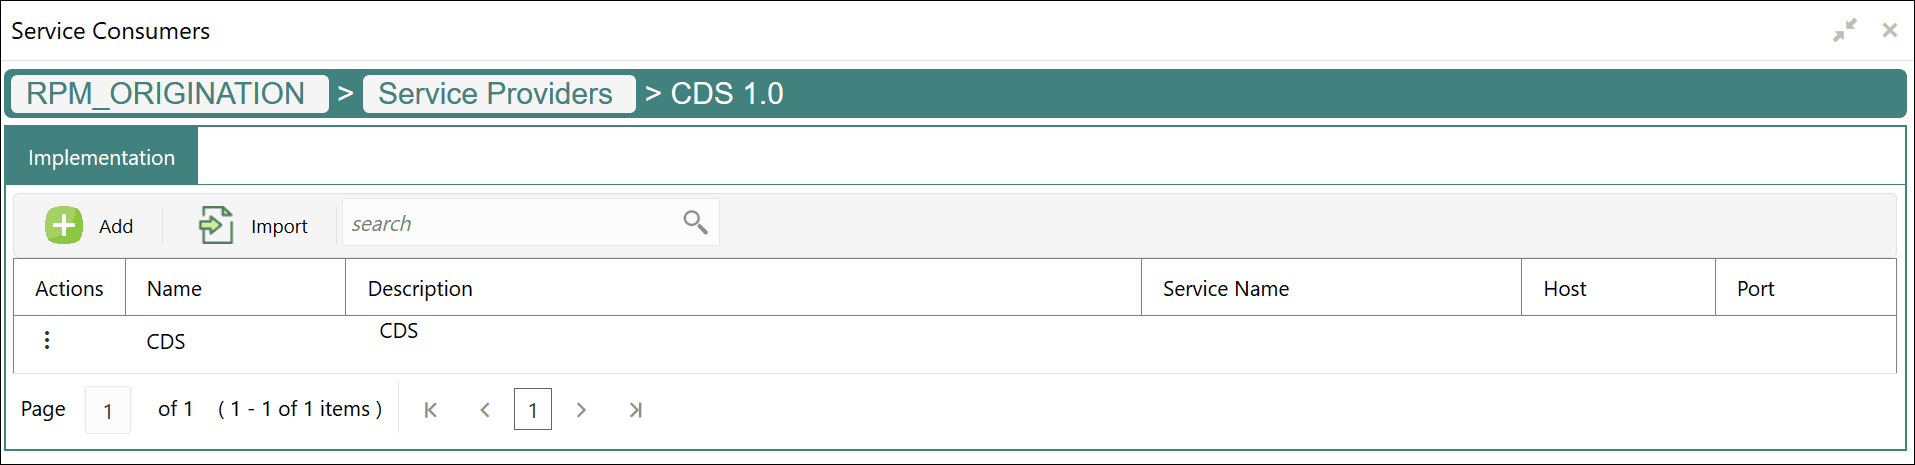Open the CDS row actions menu

pos(47,340)
